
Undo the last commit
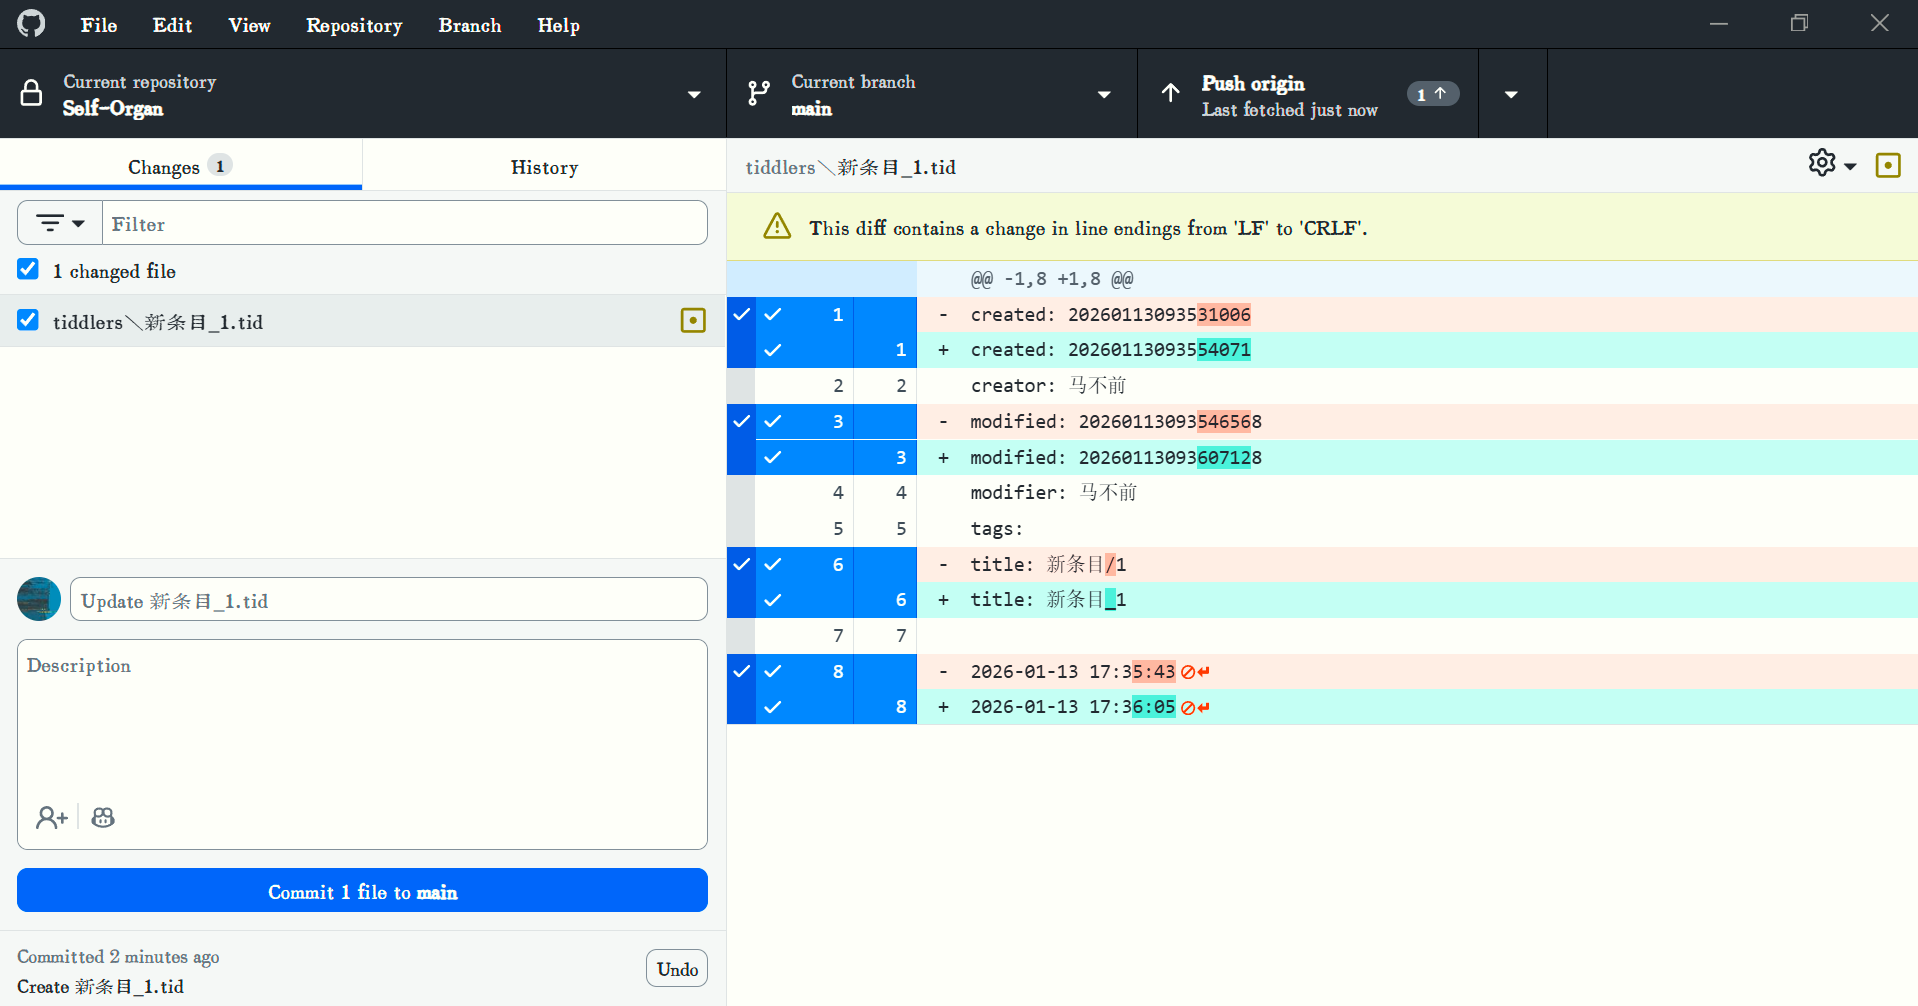[677, 968]
